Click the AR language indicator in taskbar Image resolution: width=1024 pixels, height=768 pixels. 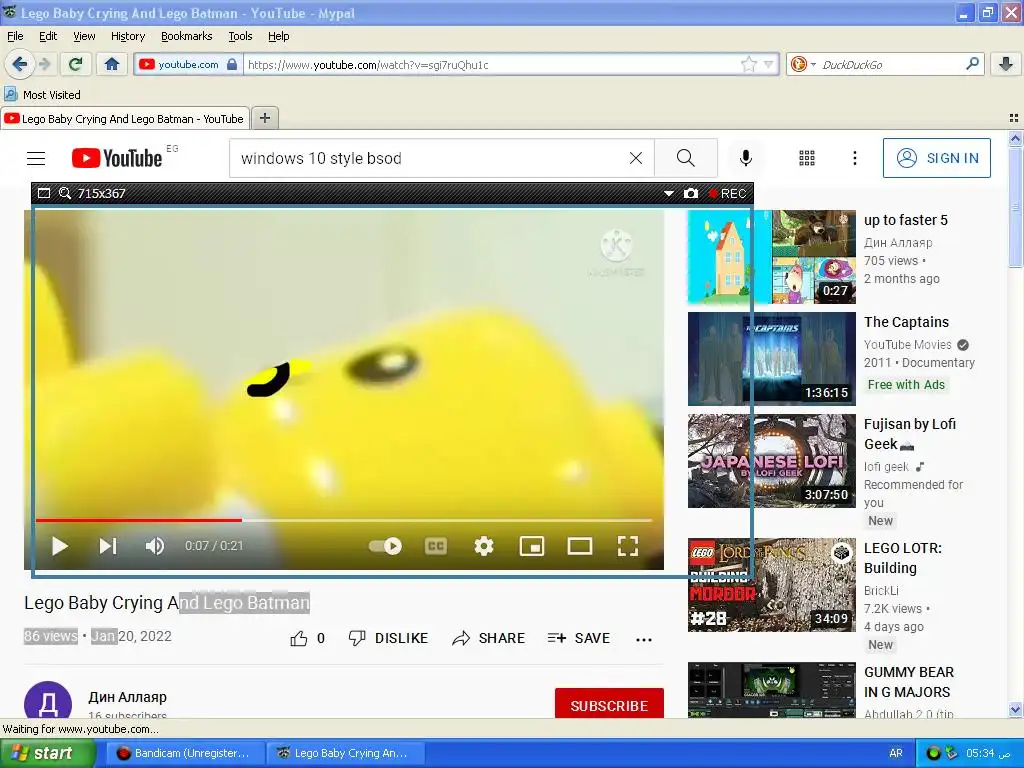(895, 753)
